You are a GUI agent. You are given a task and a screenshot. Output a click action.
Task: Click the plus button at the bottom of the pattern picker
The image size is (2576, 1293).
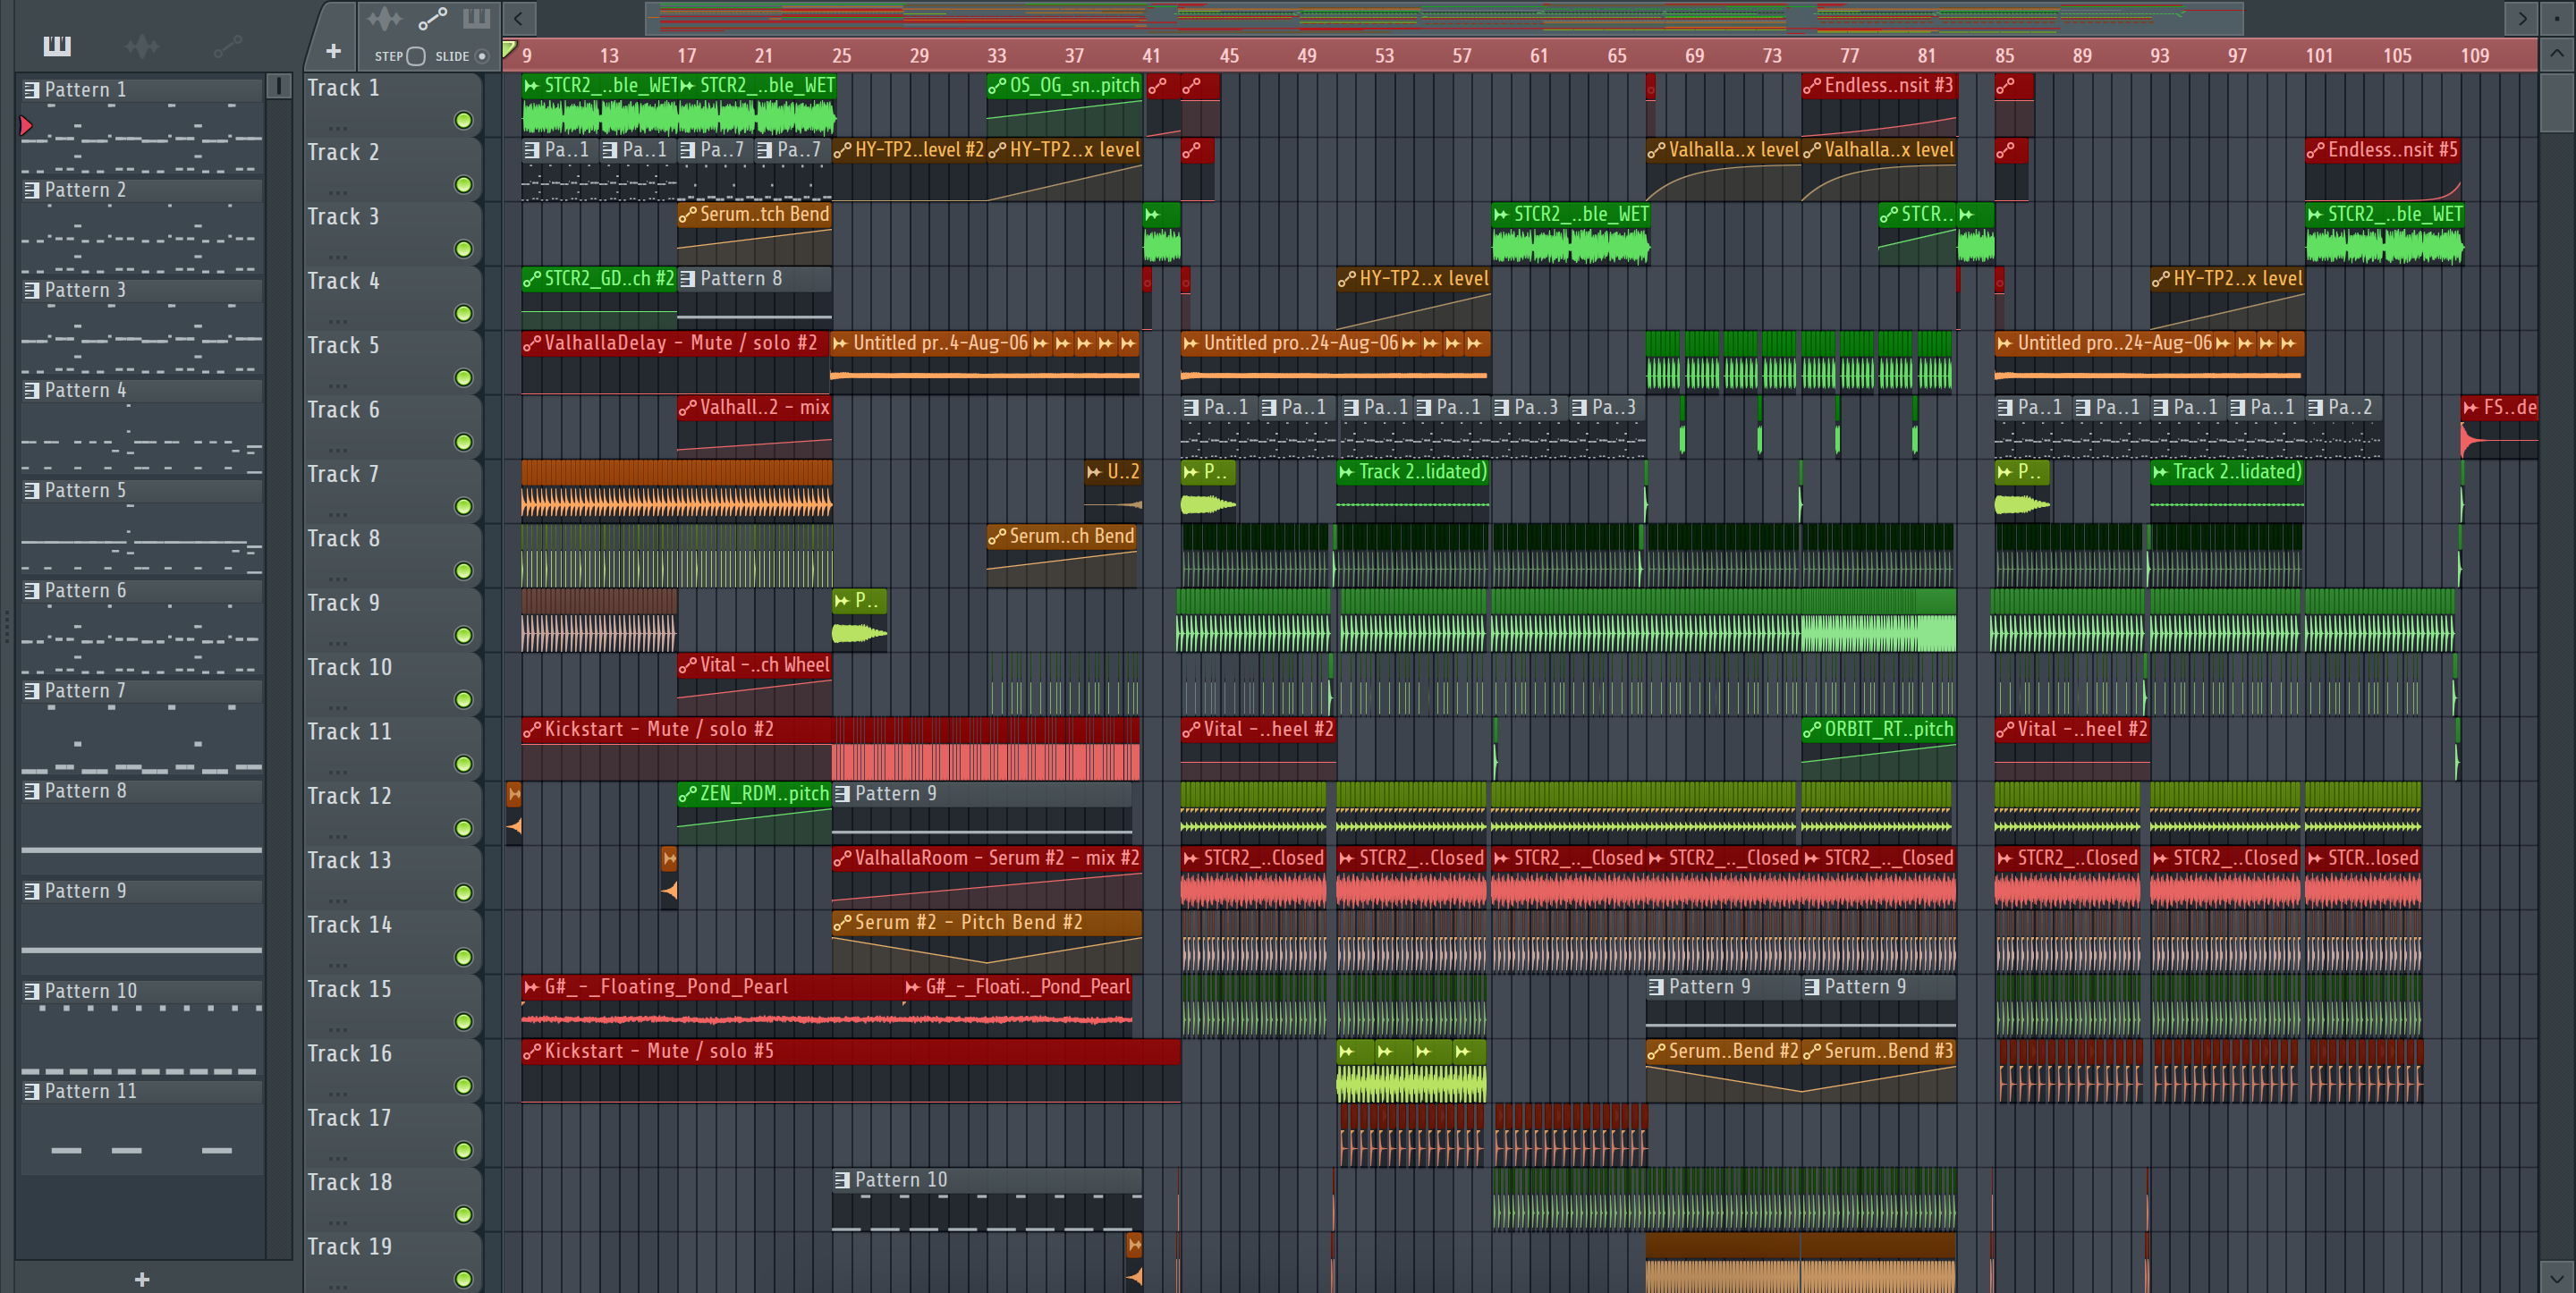(x=142, y=1279)
